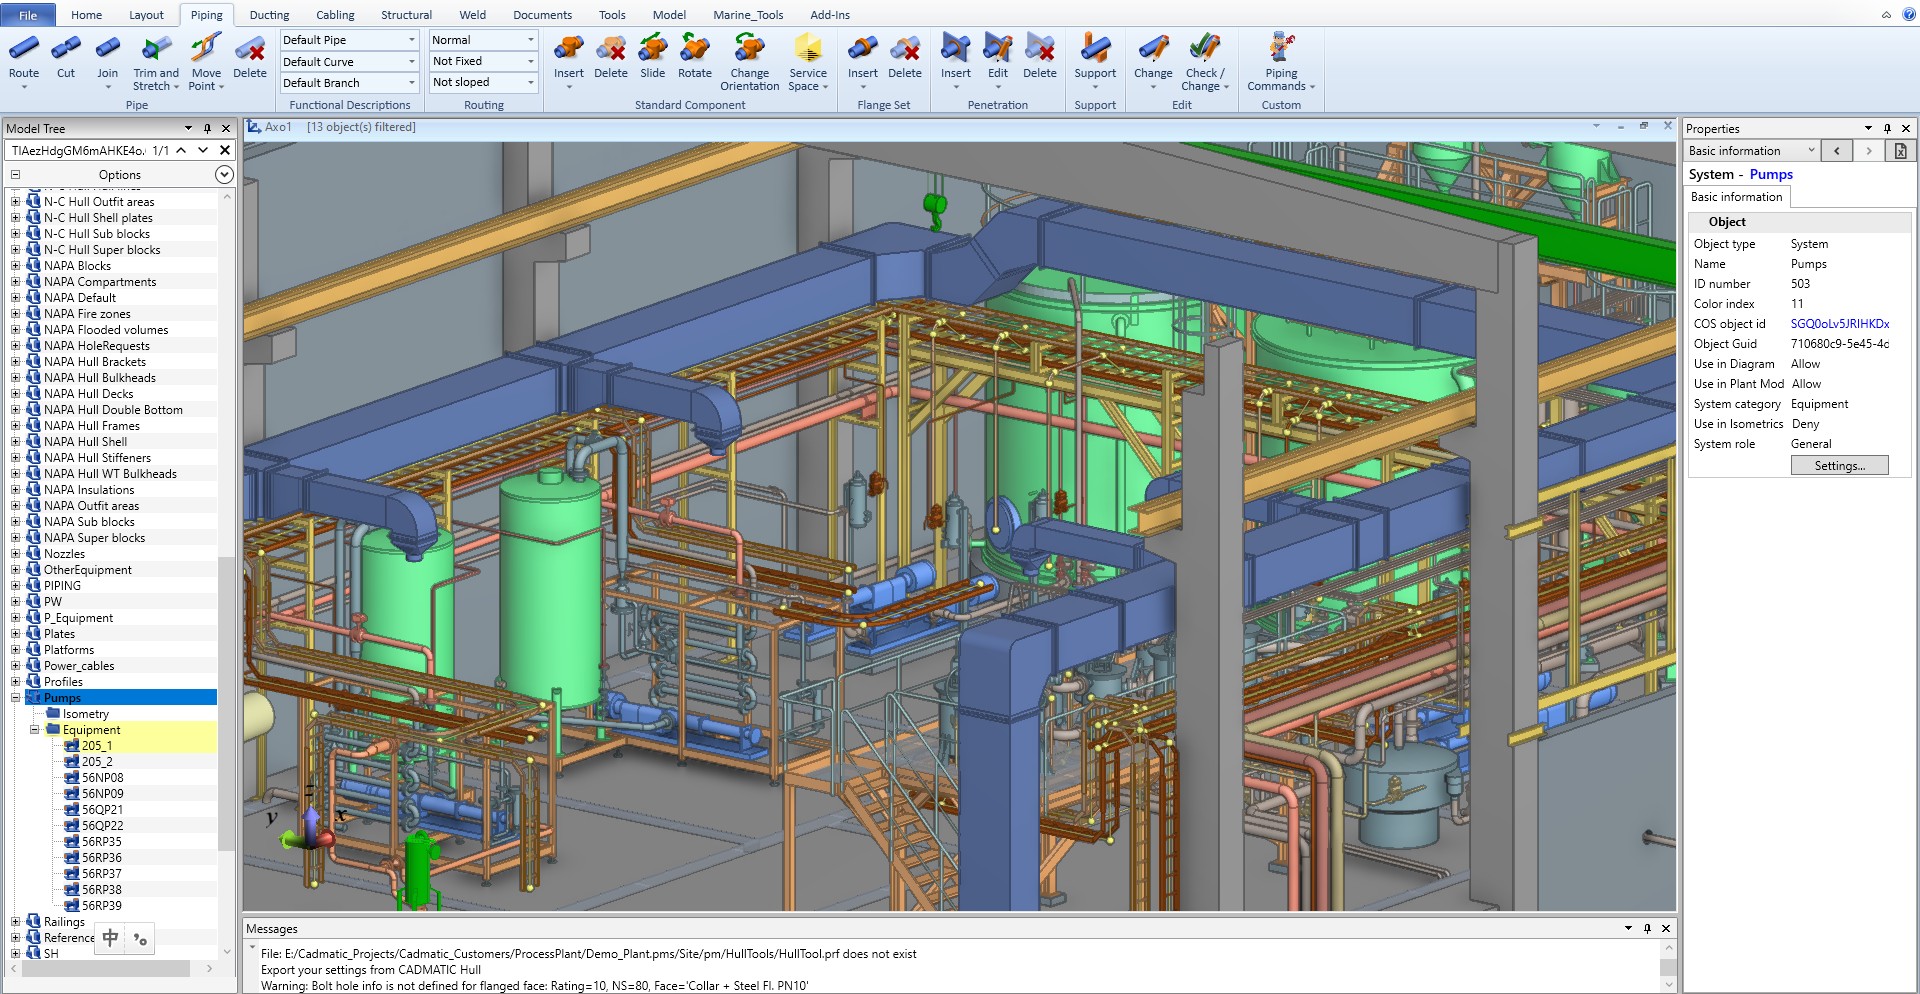The height and width of the screenshot is (994, 1920).
Task: Go to next properties page arrow
Action: click(1868, 151)
